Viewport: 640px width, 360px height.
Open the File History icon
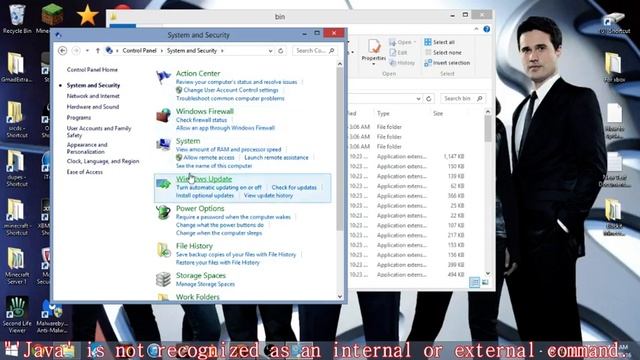163,250
